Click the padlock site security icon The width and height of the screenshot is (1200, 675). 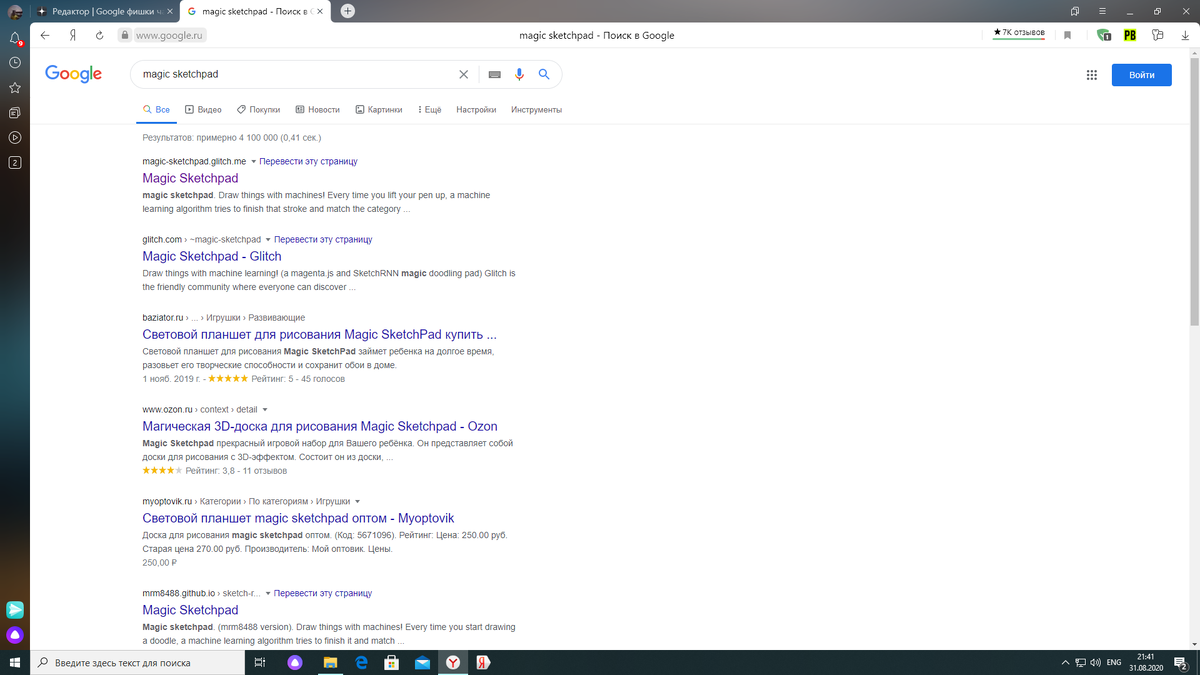point(125,35)
